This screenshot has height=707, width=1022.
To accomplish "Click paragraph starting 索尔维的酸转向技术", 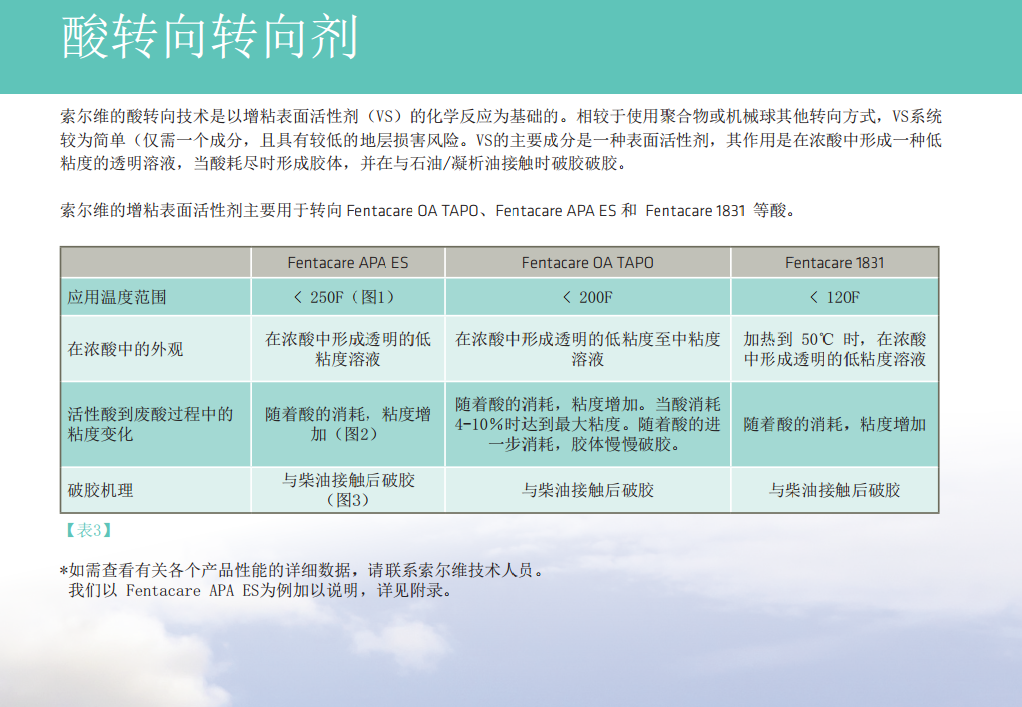I will 501,139.
